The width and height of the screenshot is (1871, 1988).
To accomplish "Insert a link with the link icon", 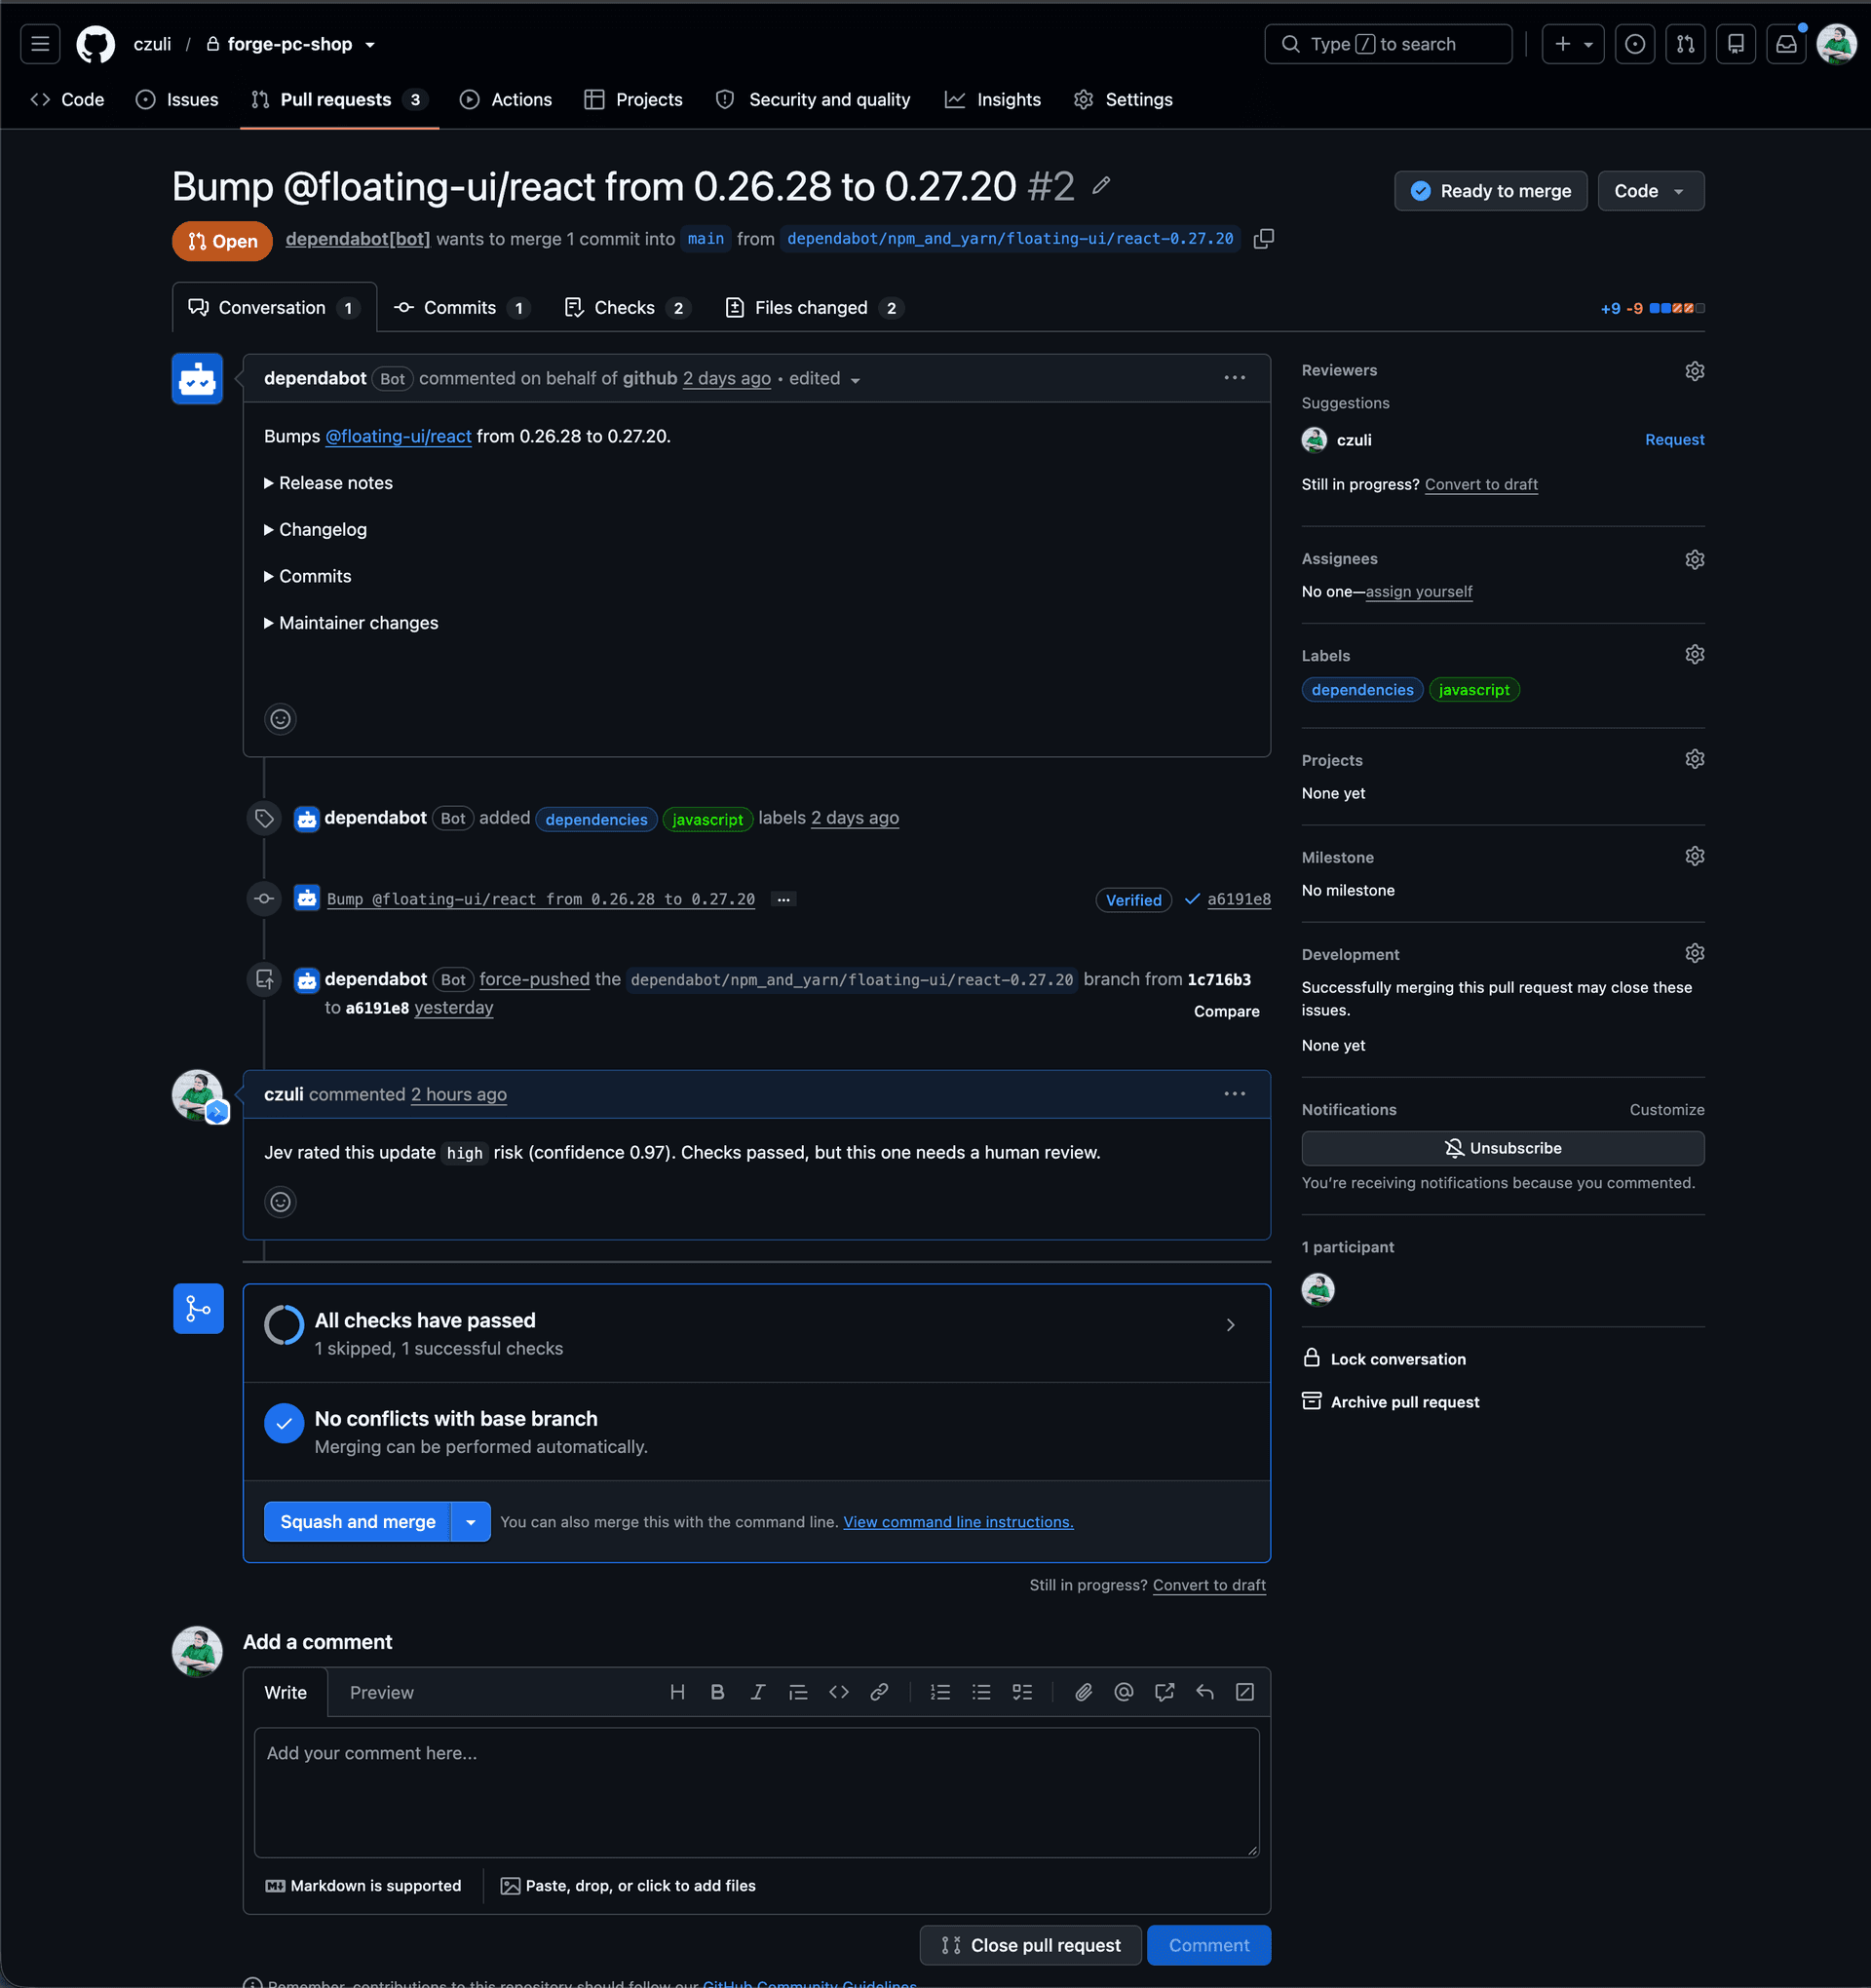I will pos(879,1692).
